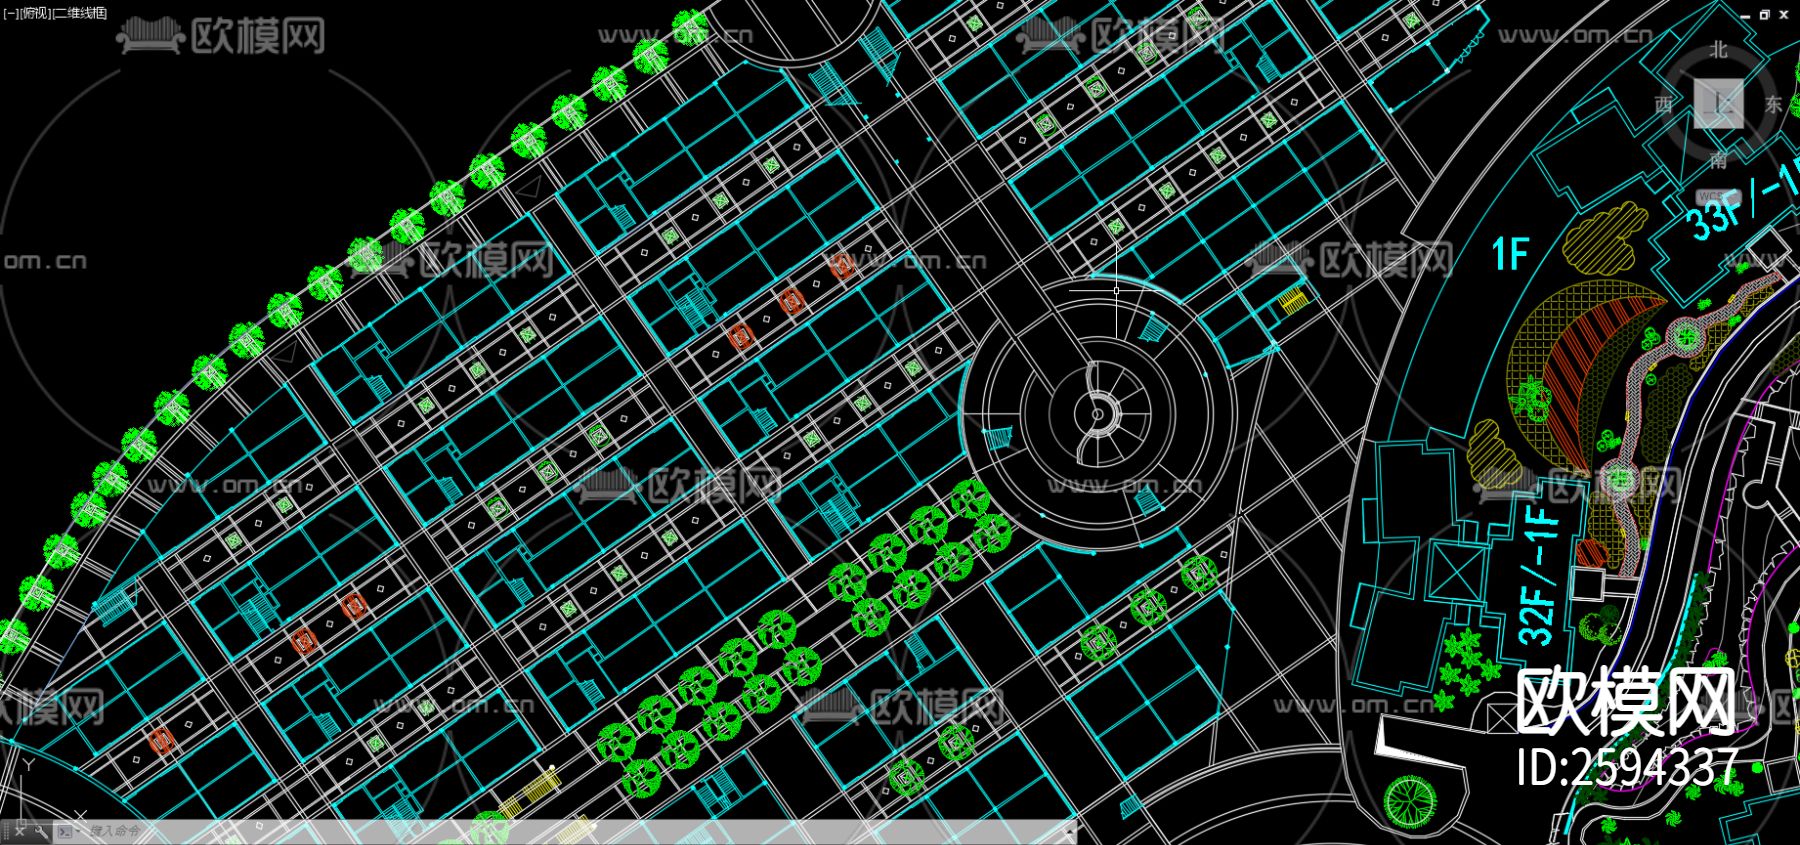Screen dimensions: 1800x845
Task: Close the drawing window
Action: click(x=1785, y=15)
